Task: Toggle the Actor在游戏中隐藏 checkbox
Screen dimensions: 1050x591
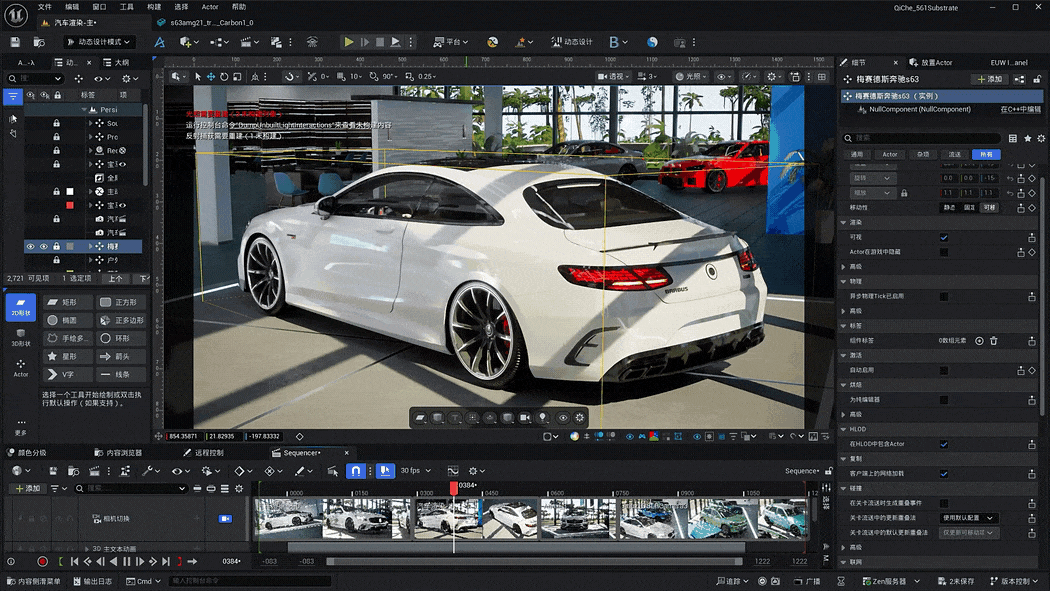Action: point(944,252)
